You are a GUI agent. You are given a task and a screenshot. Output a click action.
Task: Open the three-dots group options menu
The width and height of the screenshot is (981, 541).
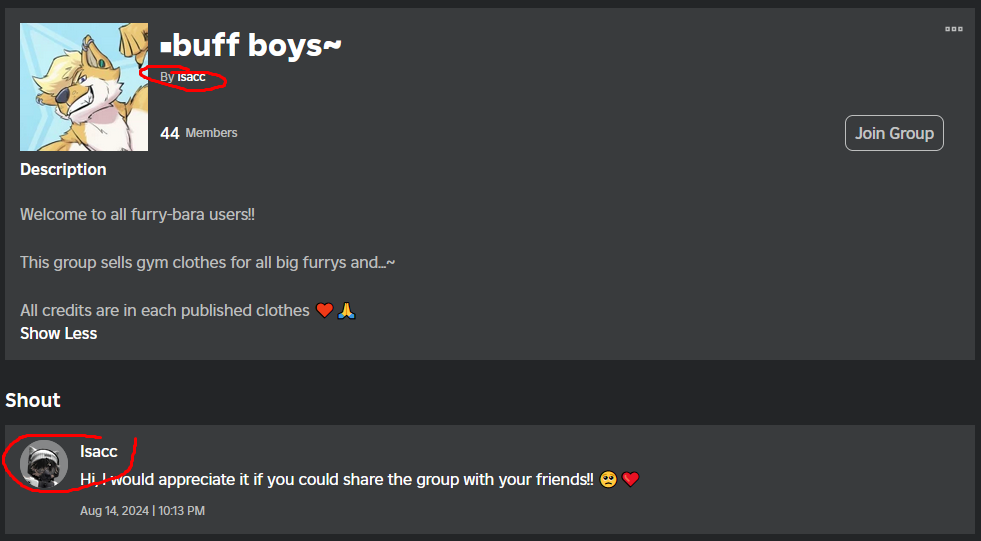click(953, 29)
